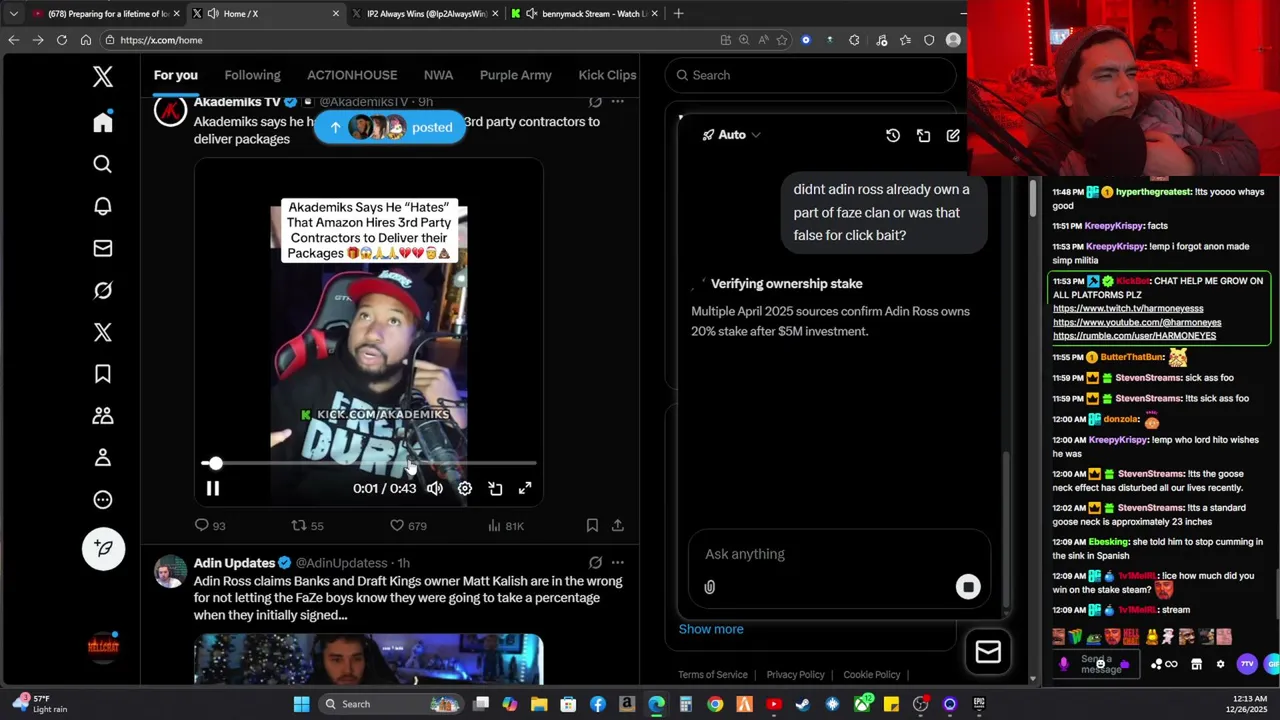Toggle video repost/loop icon beside settings
This screenshot has width=1280, height=720.
click(x=495, y=488)
